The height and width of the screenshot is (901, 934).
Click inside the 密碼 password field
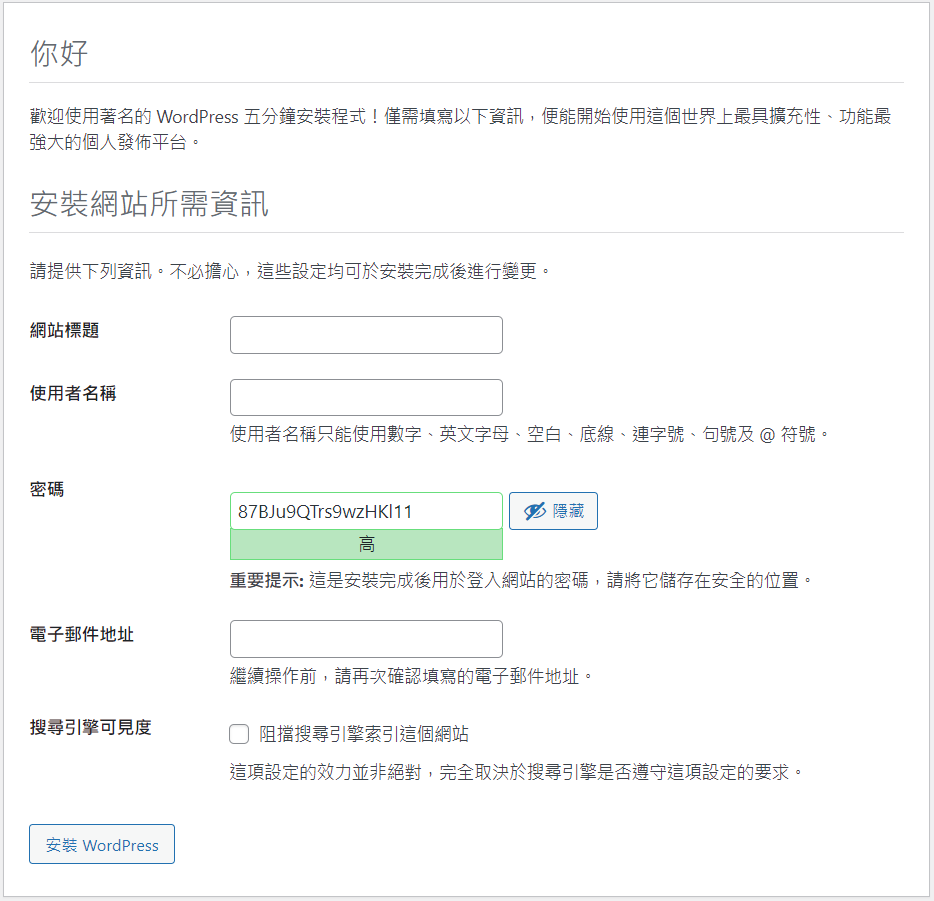click(366, 511)
